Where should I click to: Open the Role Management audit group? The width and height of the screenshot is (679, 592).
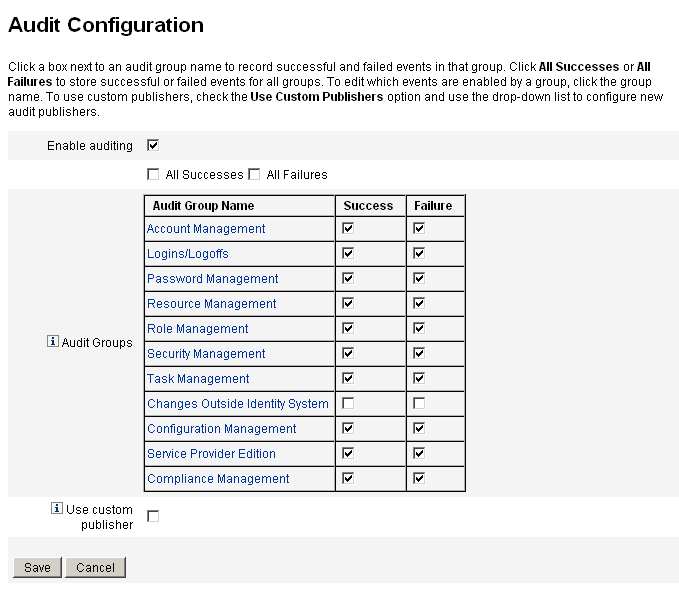[x=197, y=329]
